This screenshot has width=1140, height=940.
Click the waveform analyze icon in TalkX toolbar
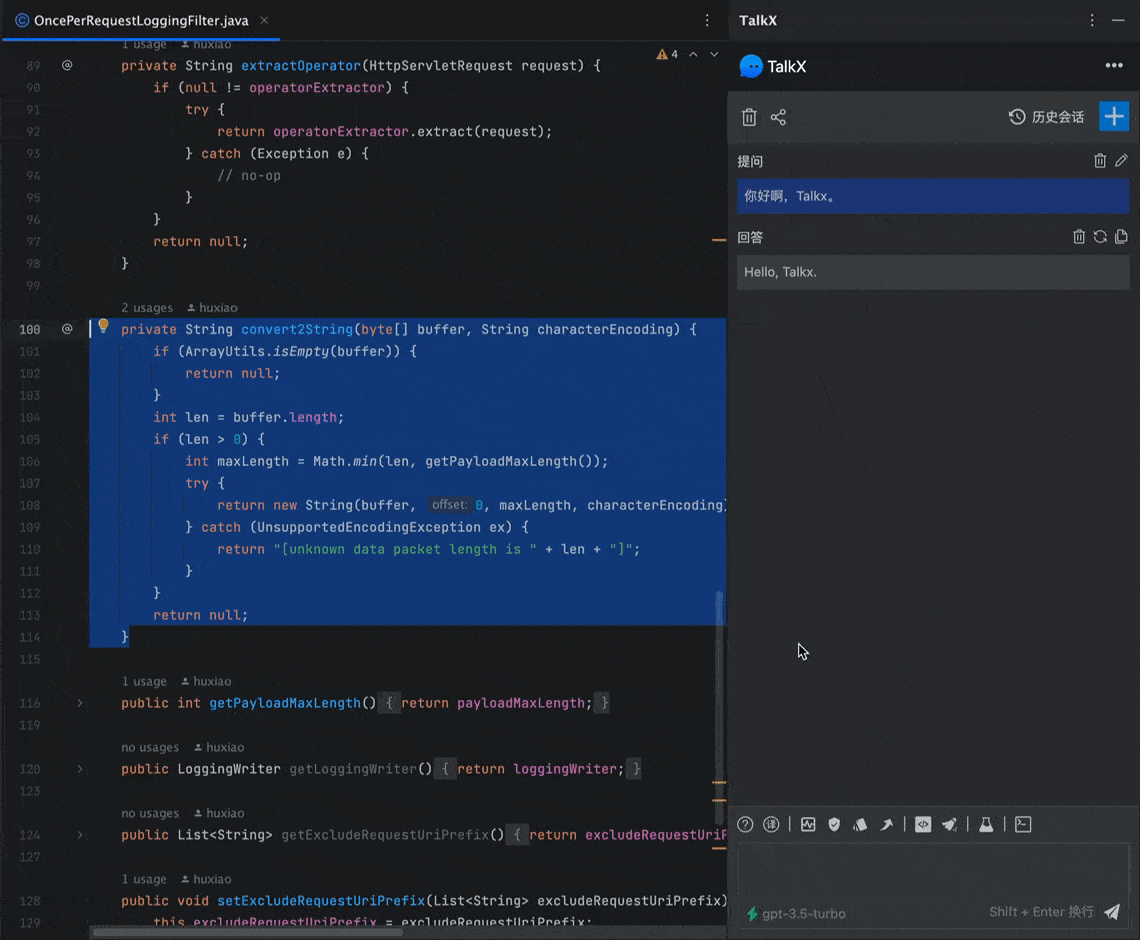coord(808,824)
